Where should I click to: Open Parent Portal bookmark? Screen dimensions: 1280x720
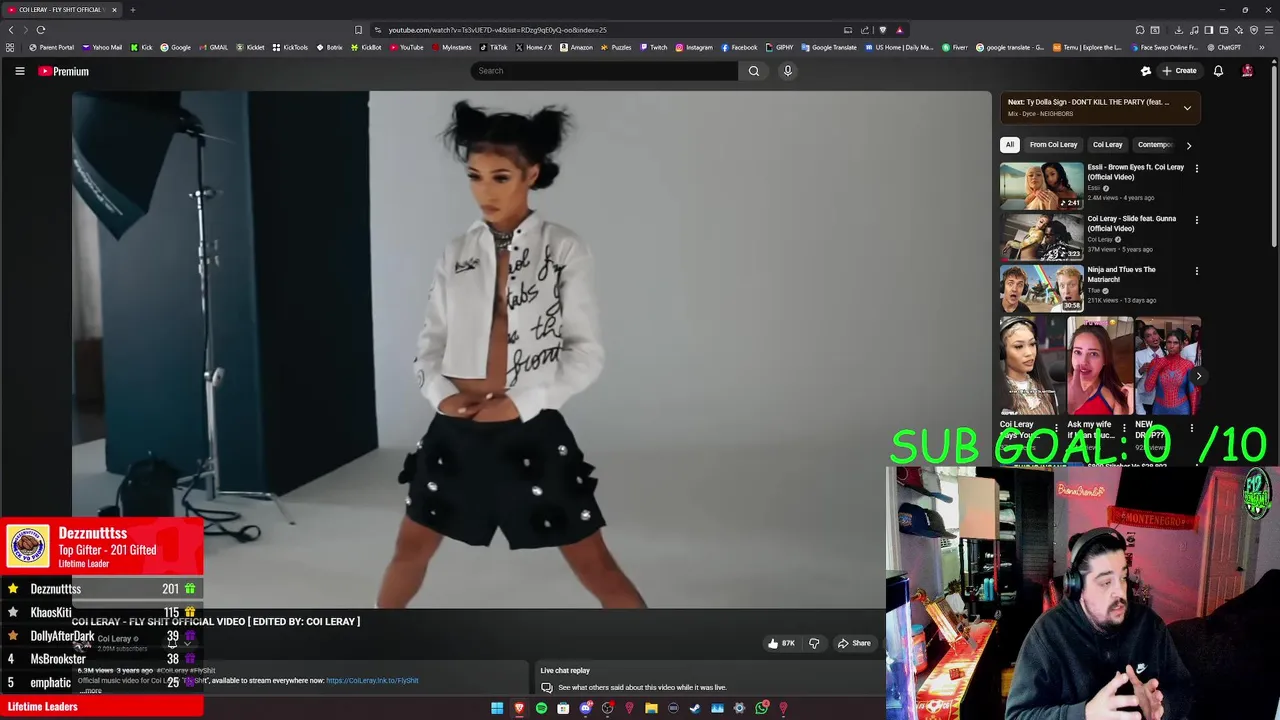coord(52,47)
